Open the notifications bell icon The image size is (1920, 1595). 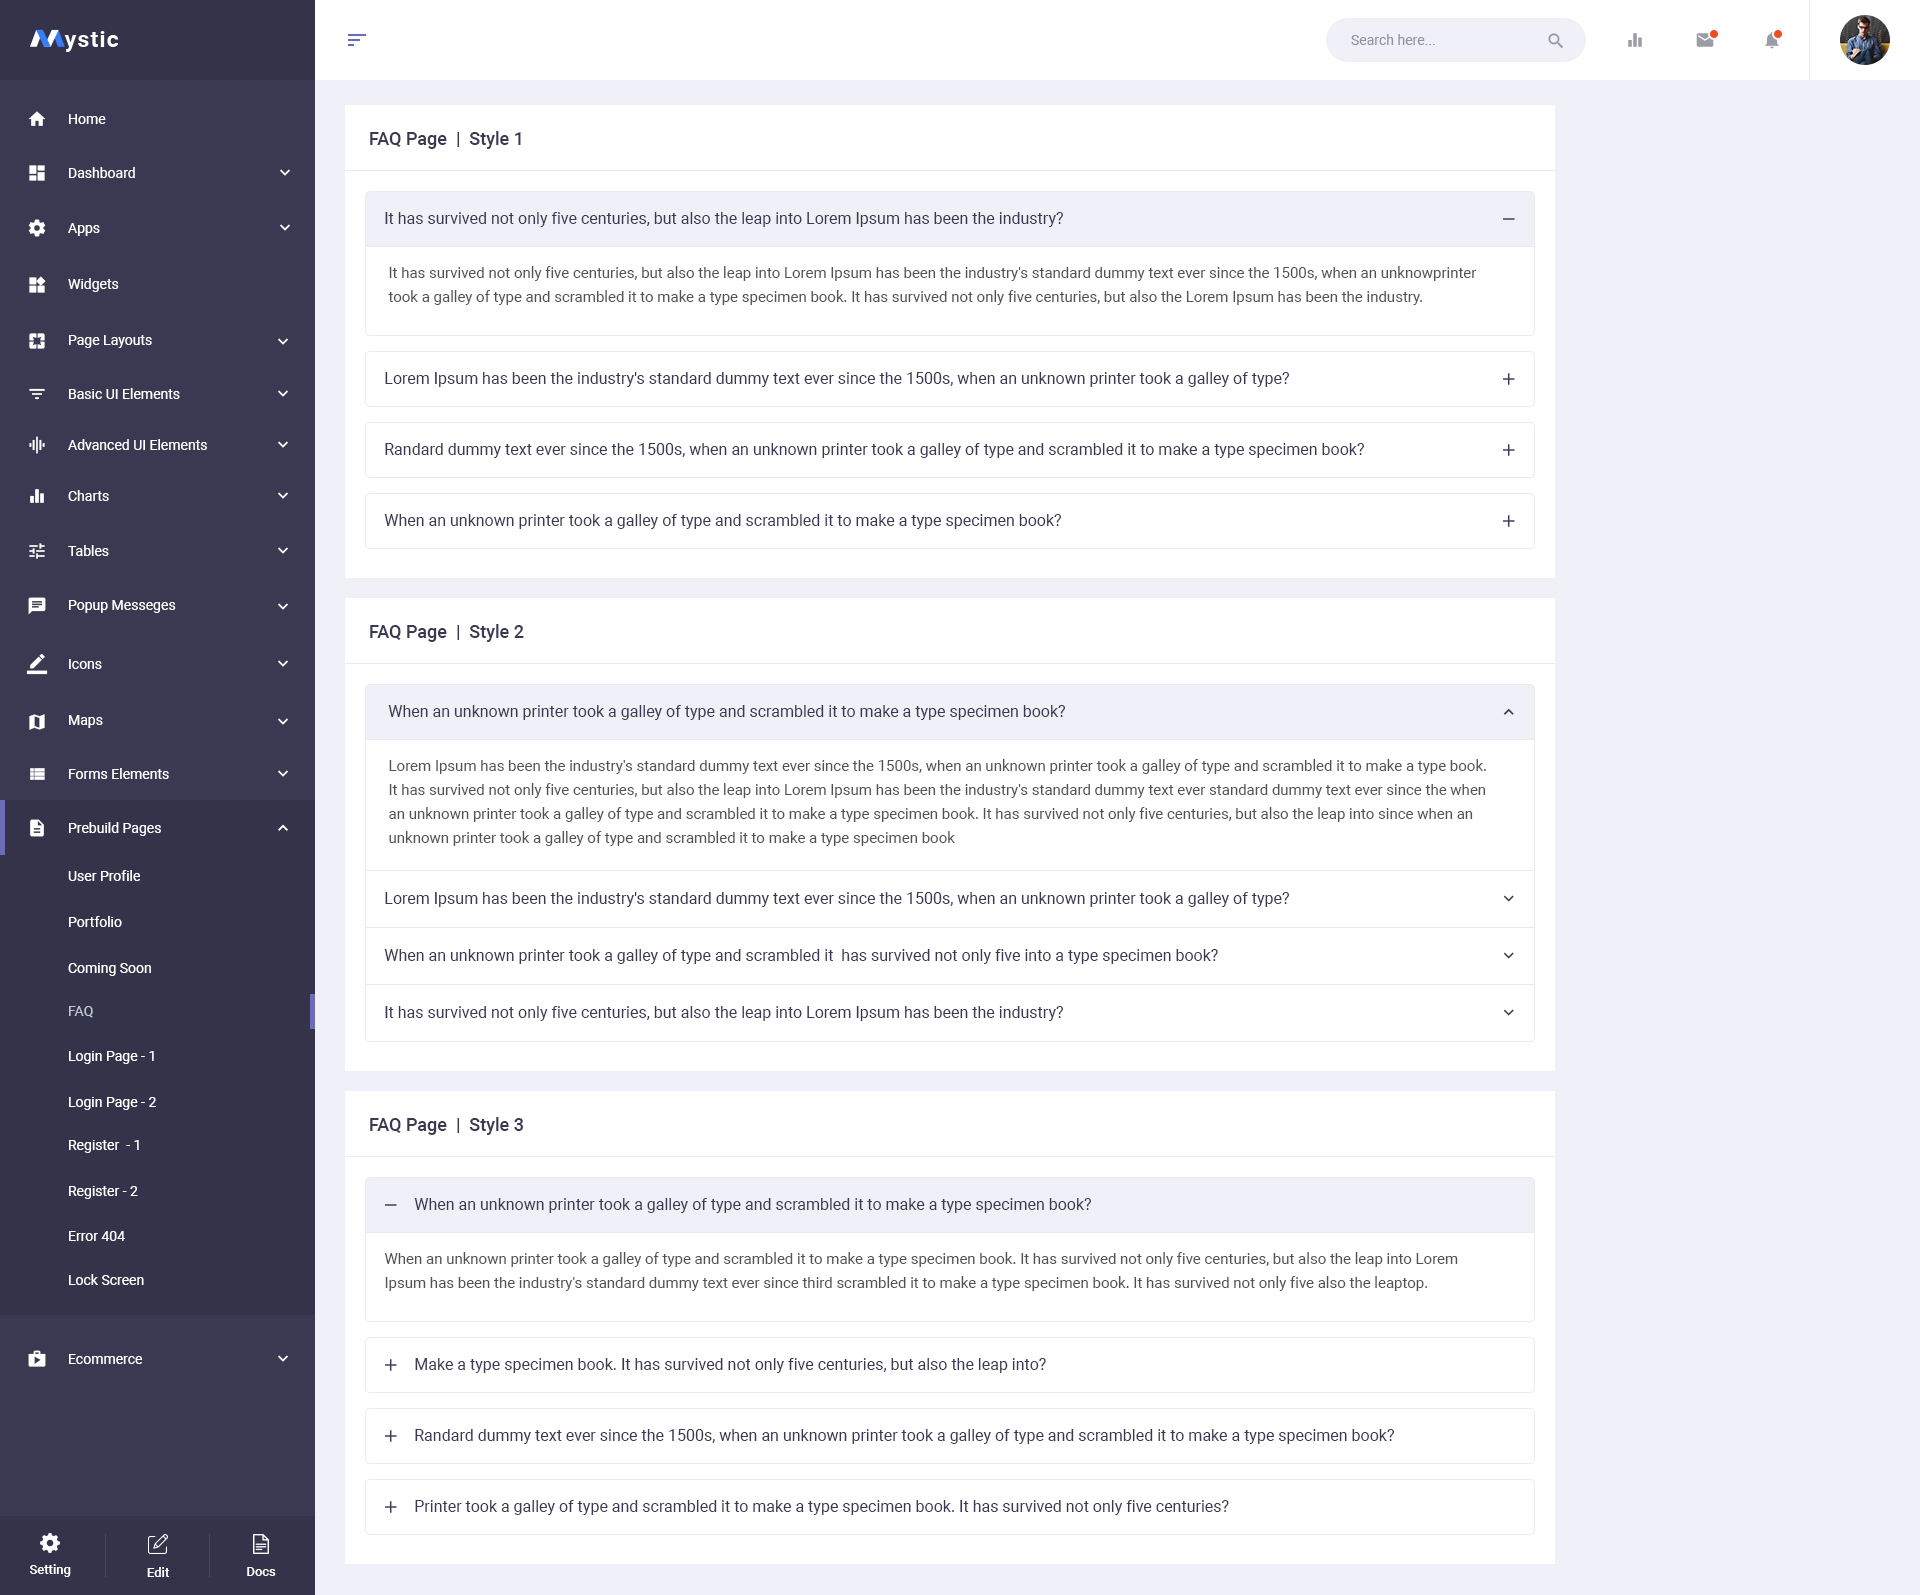click(1771, 40)
